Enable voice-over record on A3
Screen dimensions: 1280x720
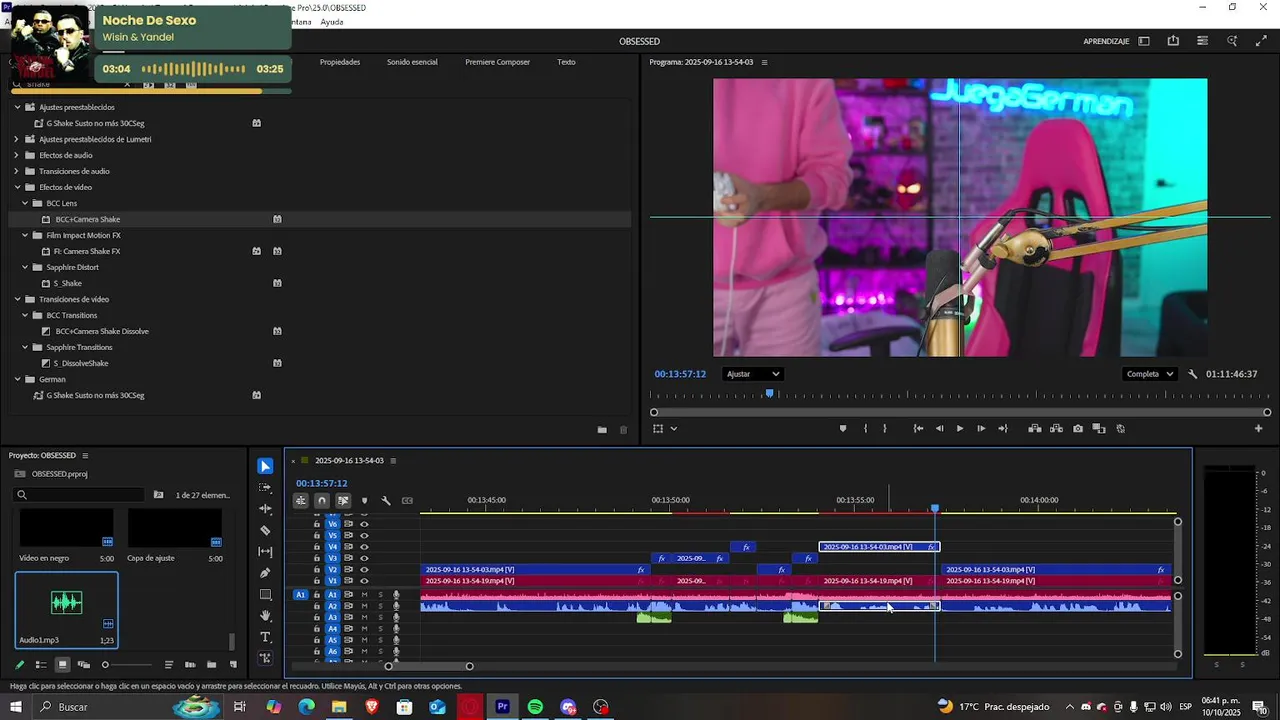tap(396, 618)
